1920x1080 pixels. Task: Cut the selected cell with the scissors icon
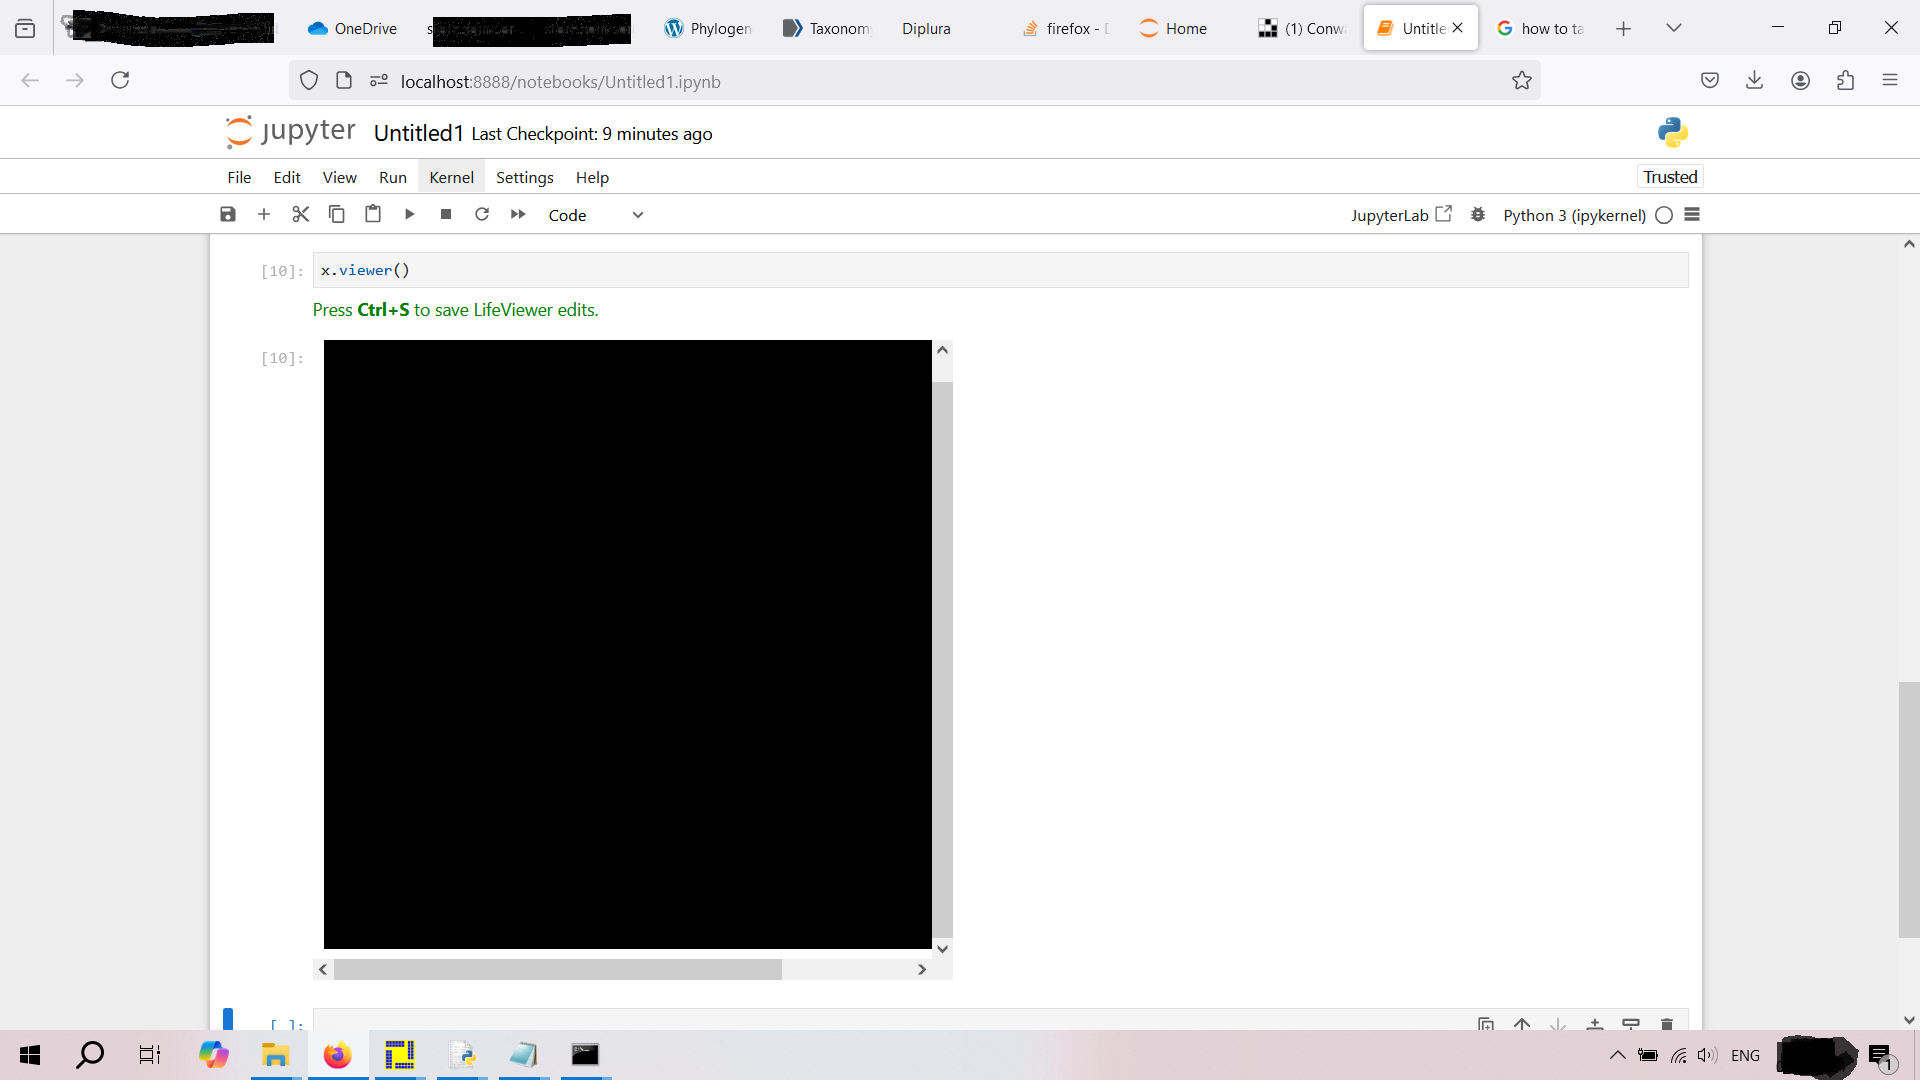(300, 214)
